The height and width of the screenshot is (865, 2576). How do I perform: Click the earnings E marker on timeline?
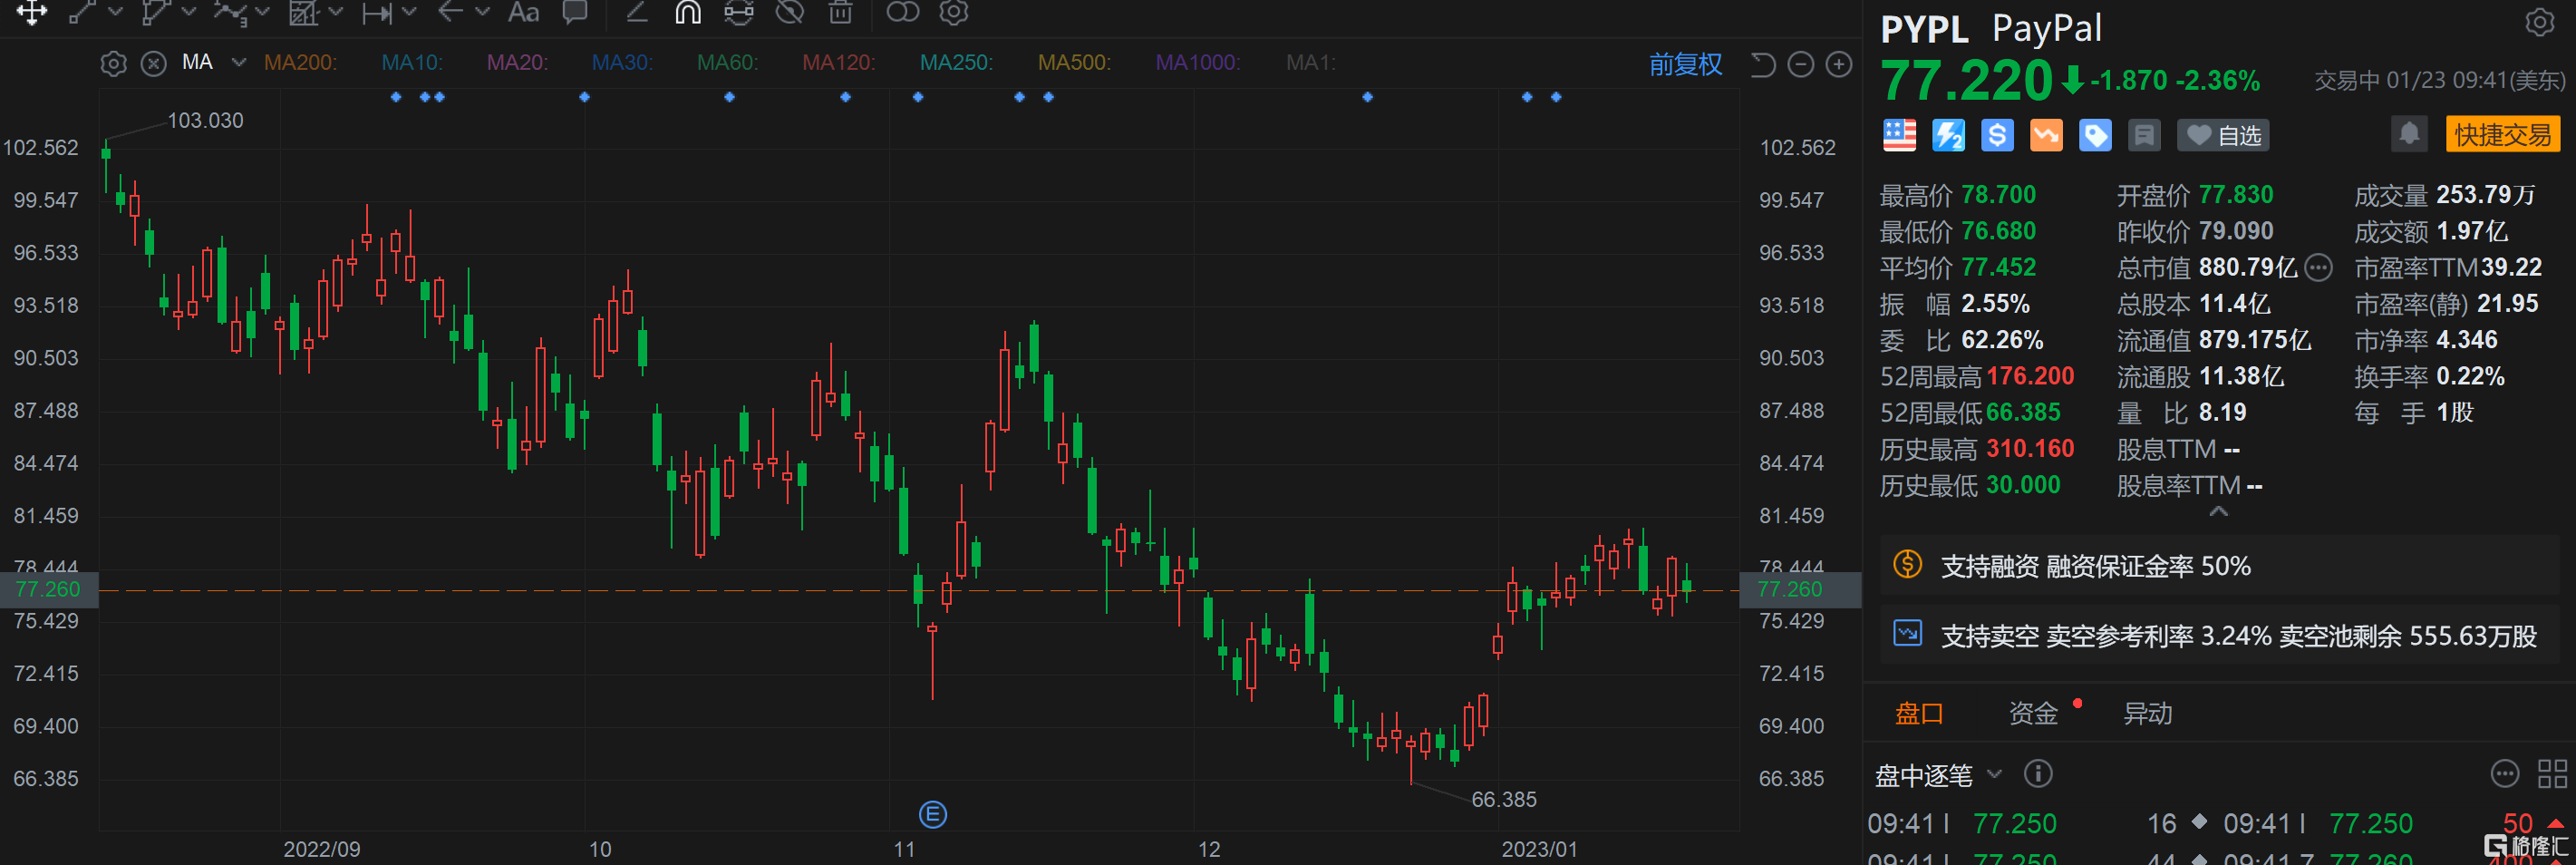point(932,814)
